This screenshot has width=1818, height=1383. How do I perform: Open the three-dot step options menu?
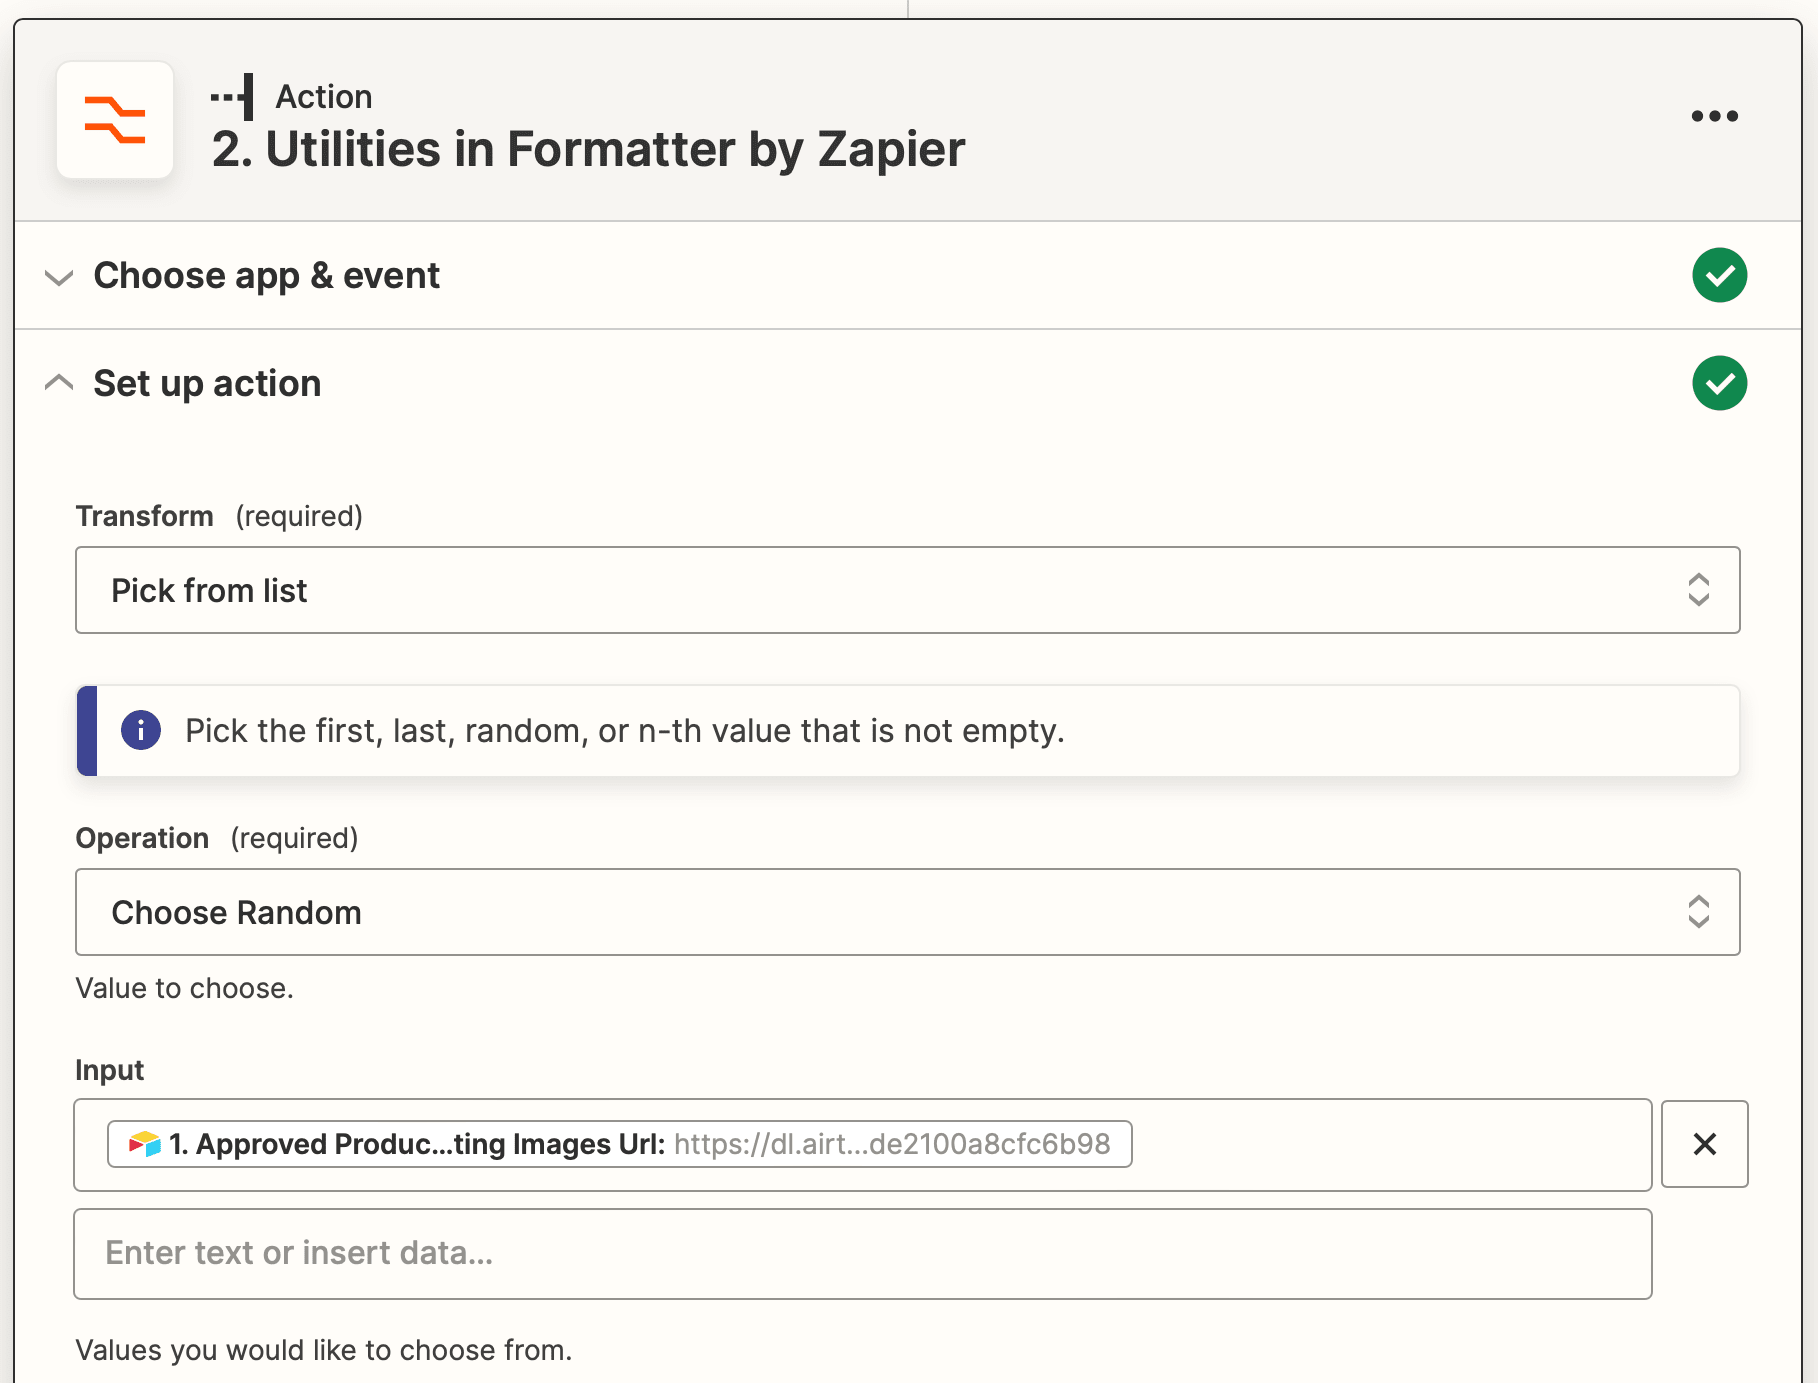click(x=1714, y=116)
